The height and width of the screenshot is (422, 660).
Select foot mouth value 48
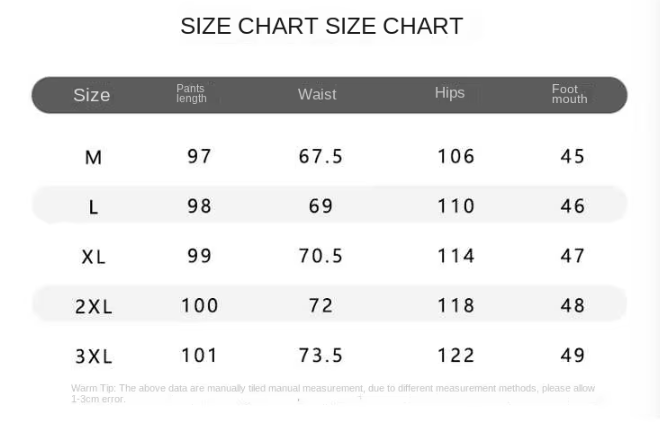(x=573, y=306)
